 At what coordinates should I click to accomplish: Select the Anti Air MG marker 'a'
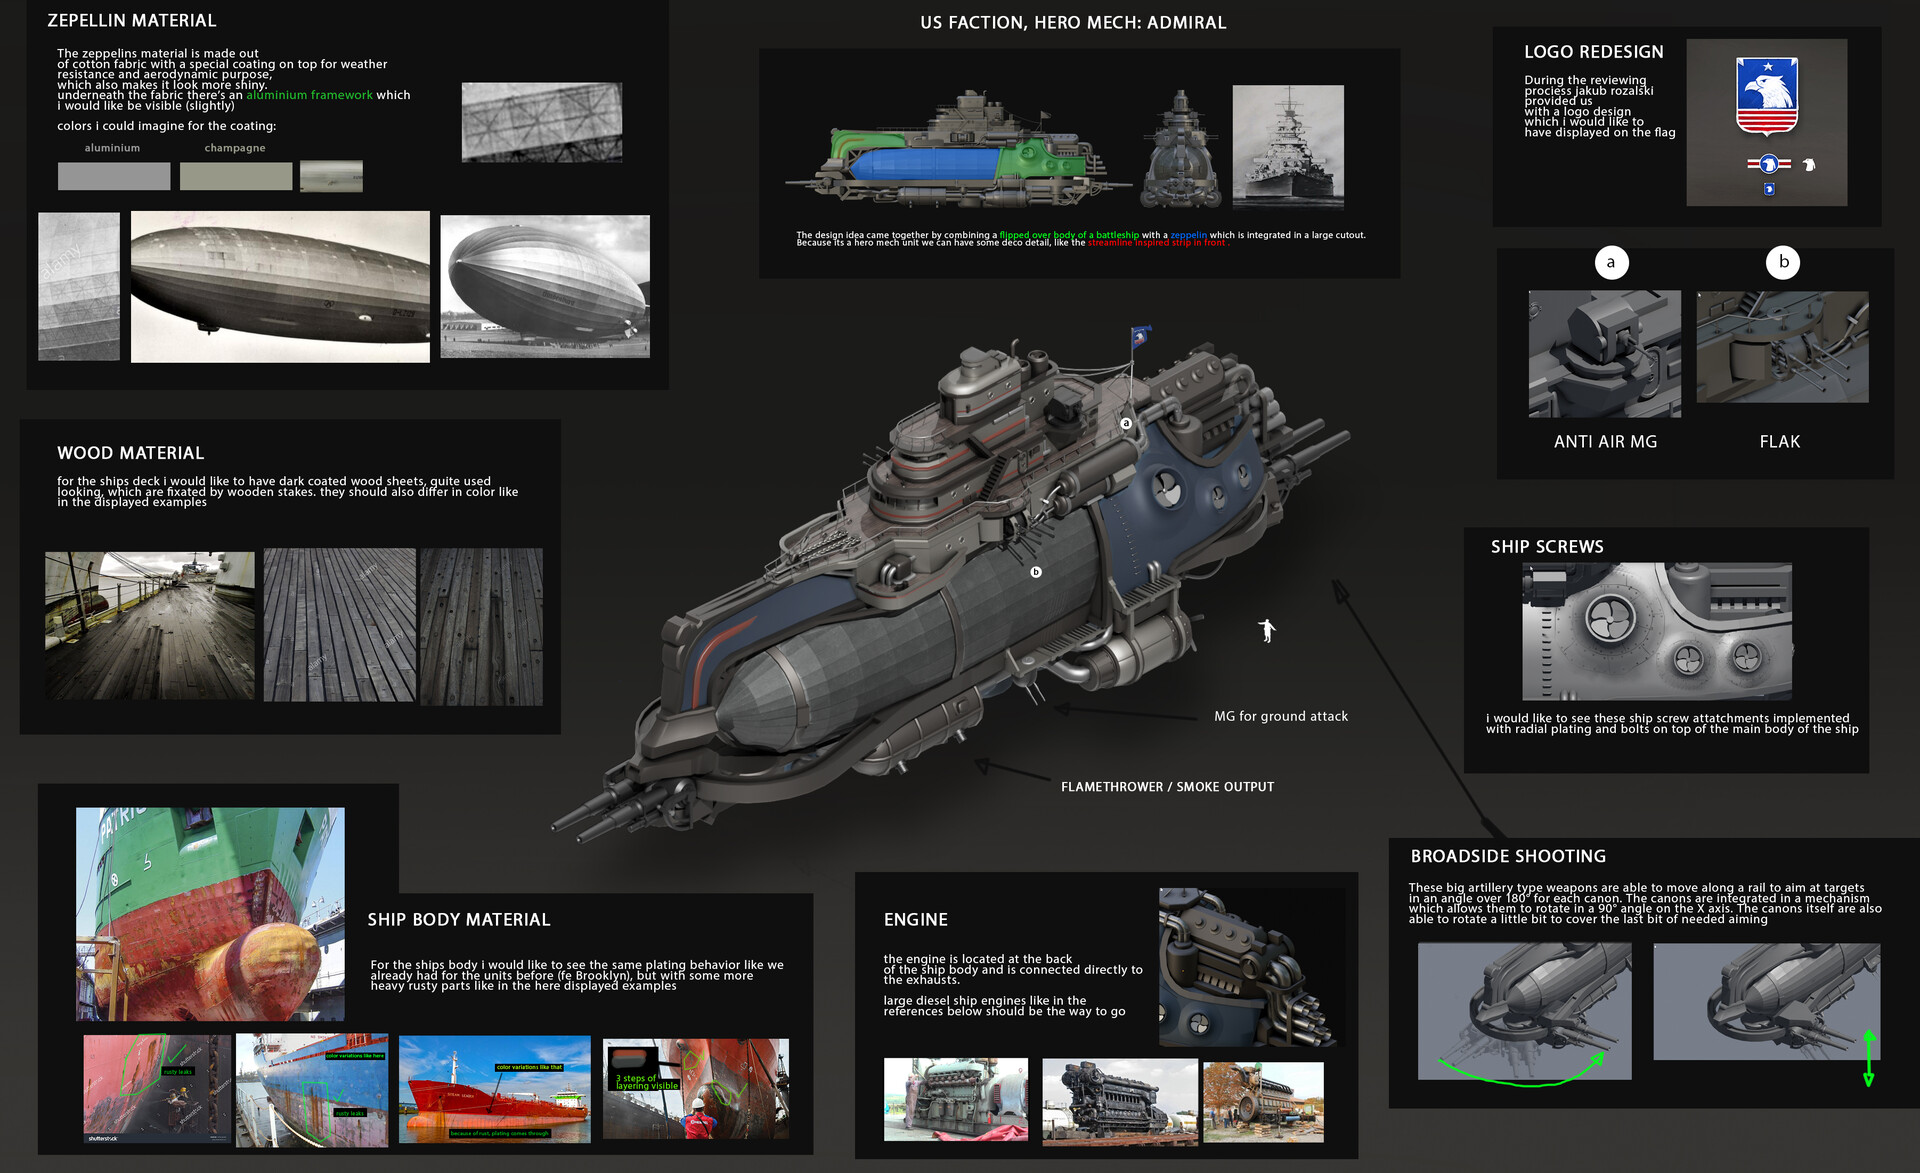tap(1611, 262)
